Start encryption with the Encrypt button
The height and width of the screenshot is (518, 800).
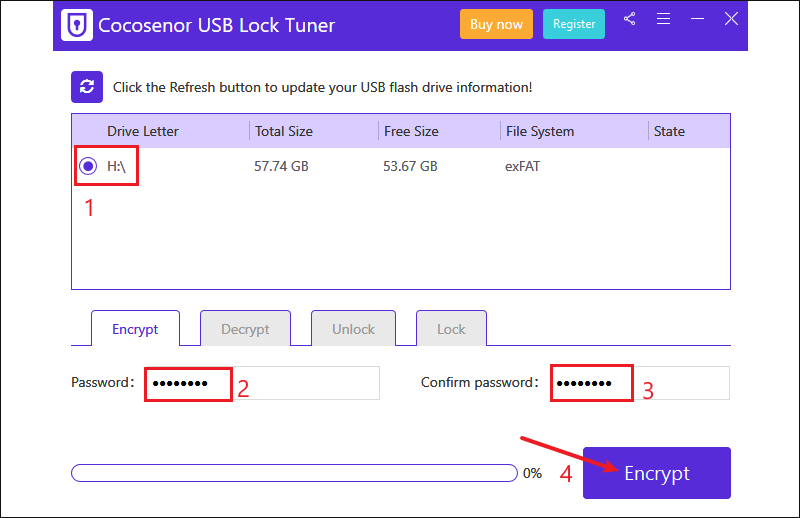point(657,473)
